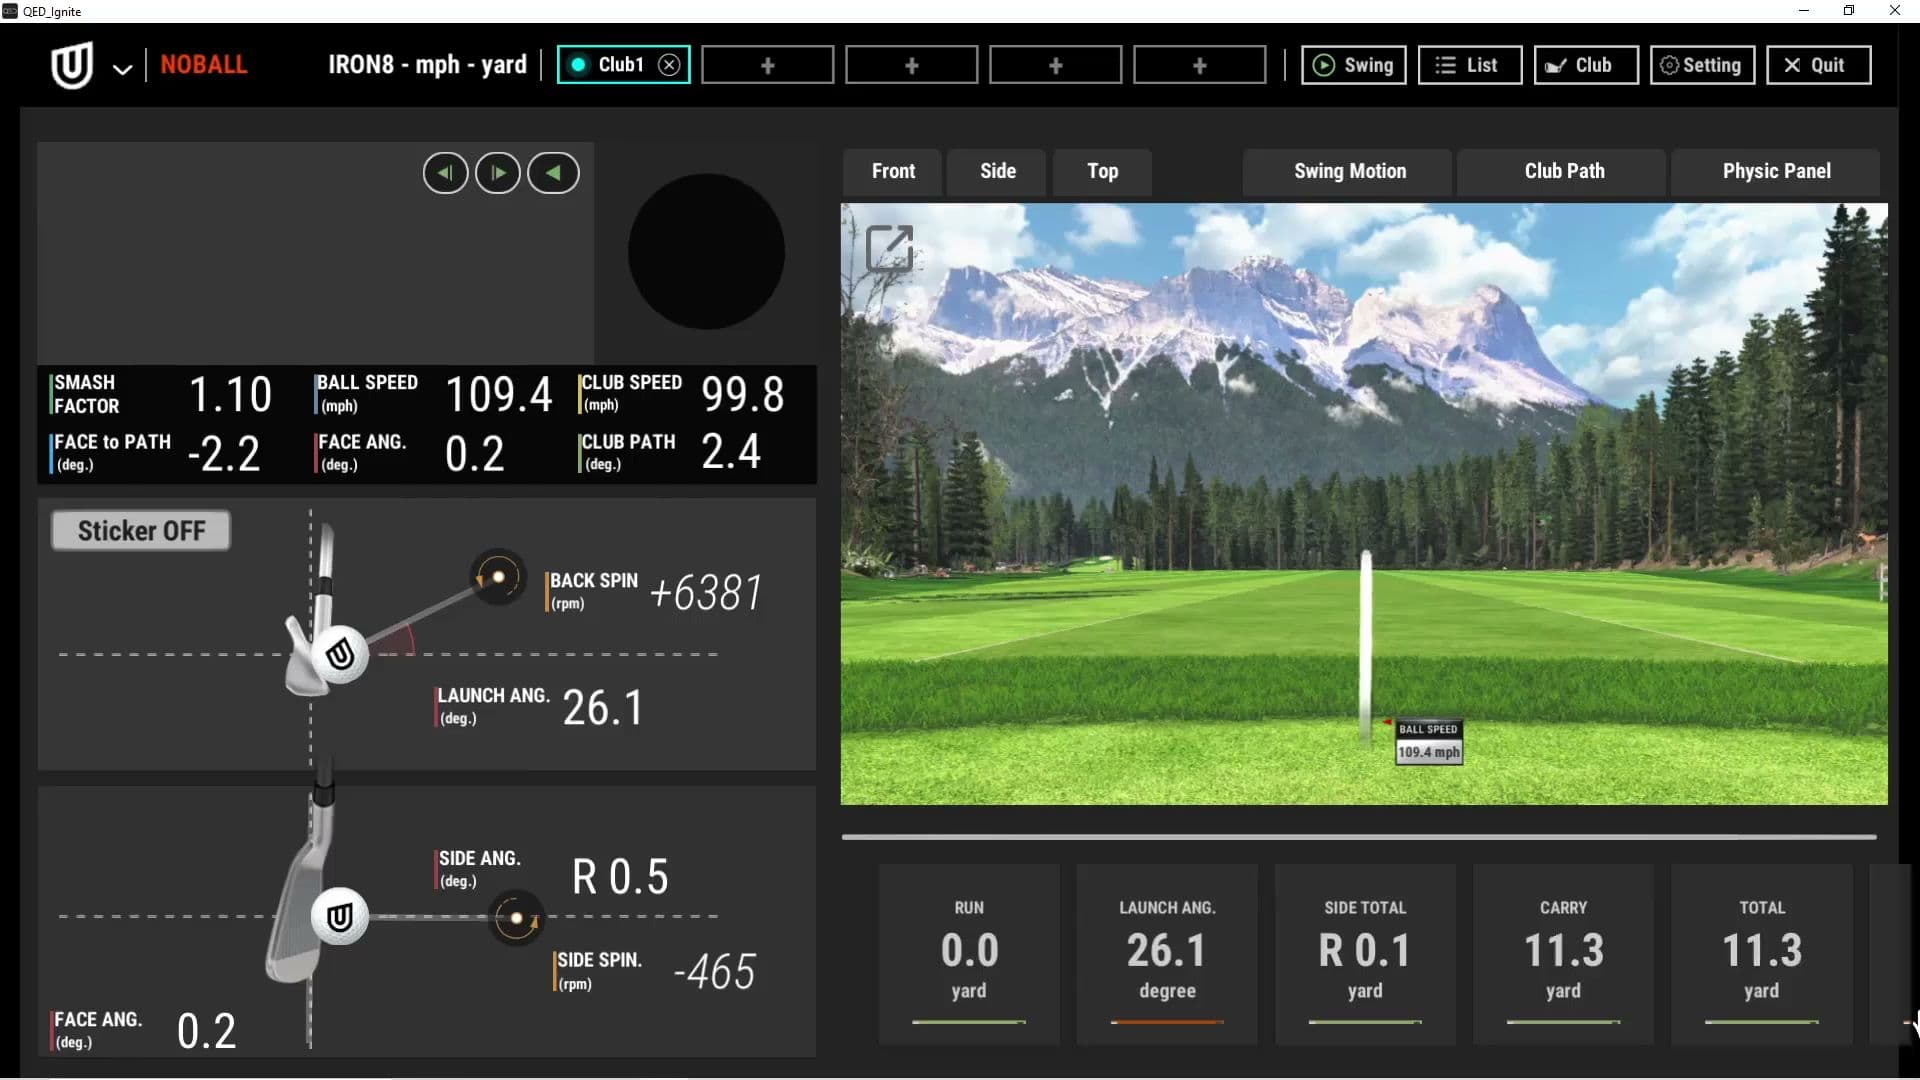Close the Club1 tab

click(x=668, y=64)
